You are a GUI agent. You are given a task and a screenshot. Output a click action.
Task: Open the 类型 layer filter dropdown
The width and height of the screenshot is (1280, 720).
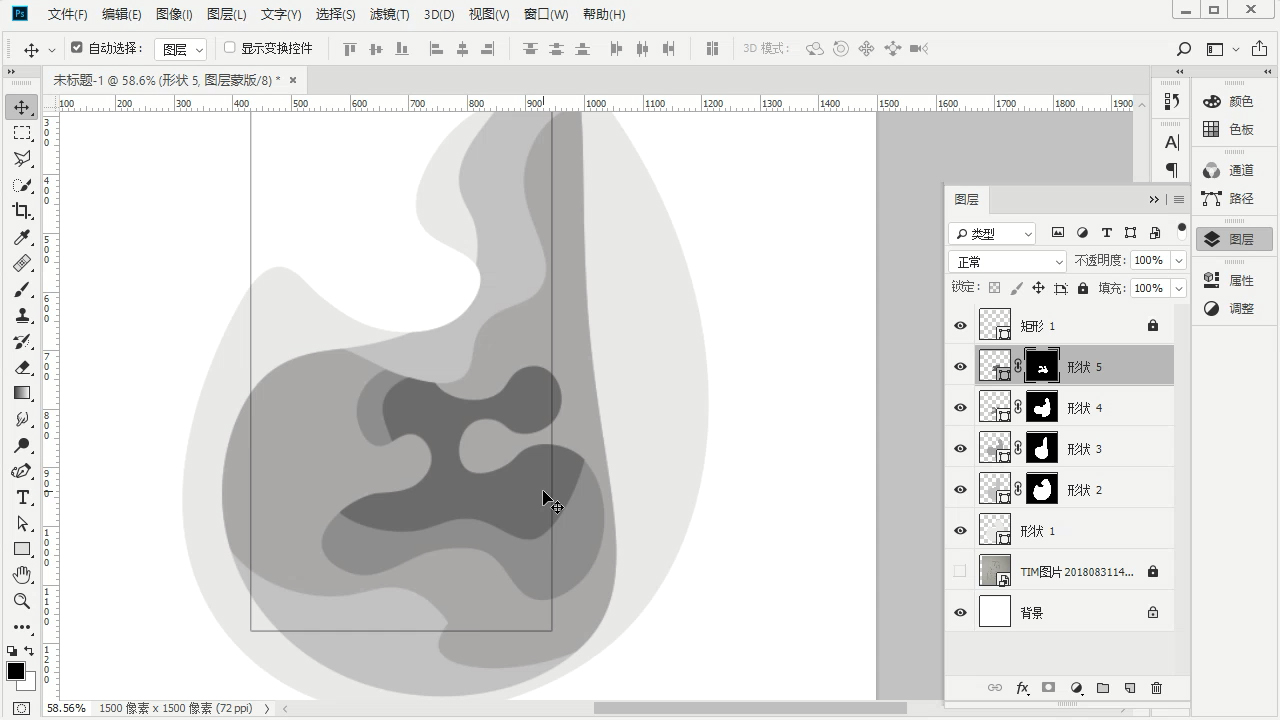pos(993,234)
